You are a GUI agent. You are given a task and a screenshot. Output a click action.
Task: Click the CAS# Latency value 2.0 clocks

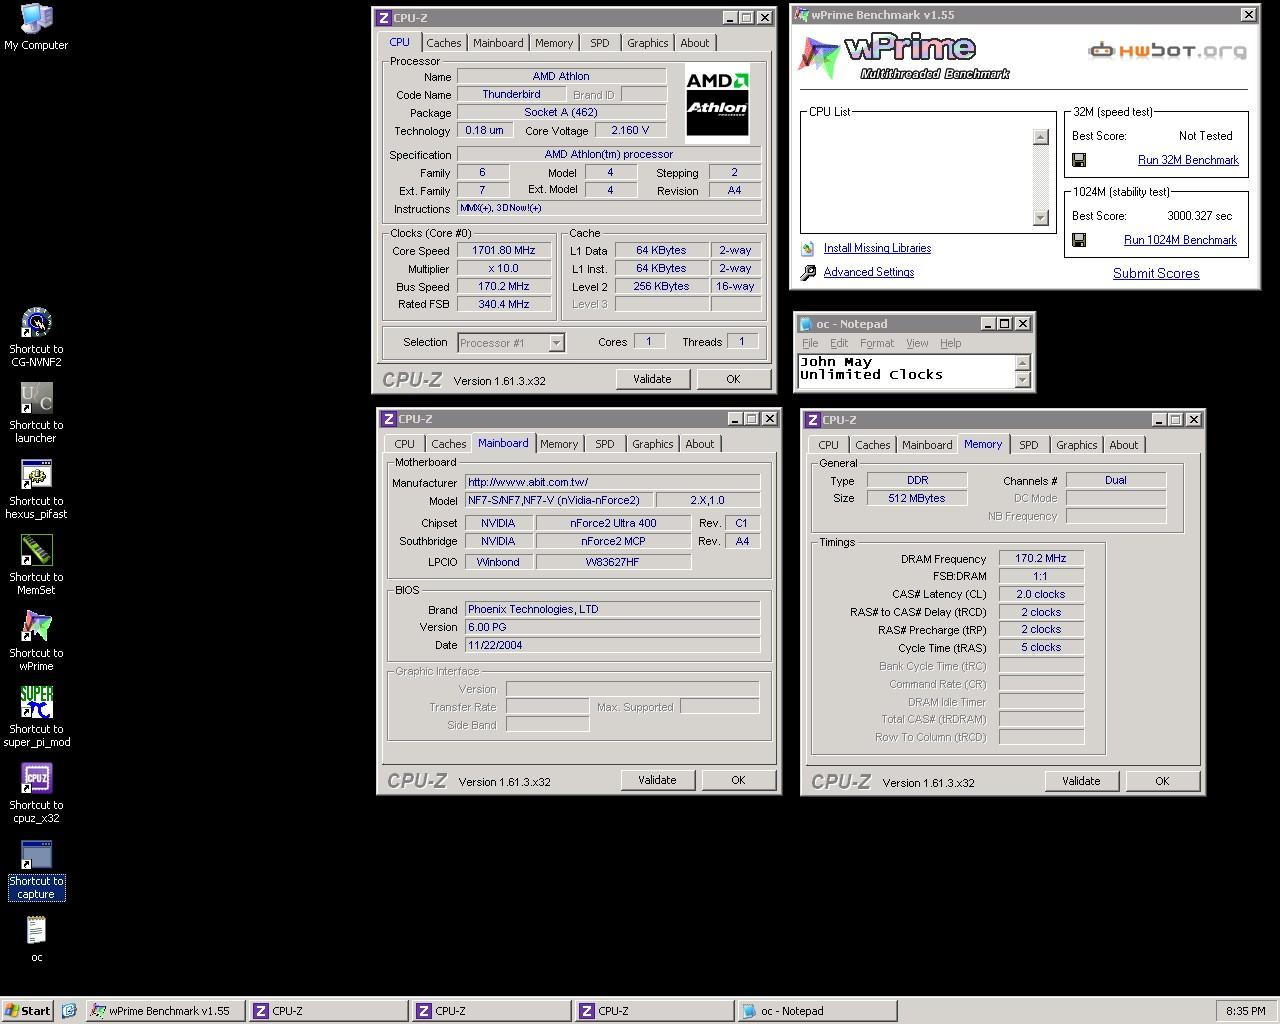pyautogui.click(x=1041, y=594)
